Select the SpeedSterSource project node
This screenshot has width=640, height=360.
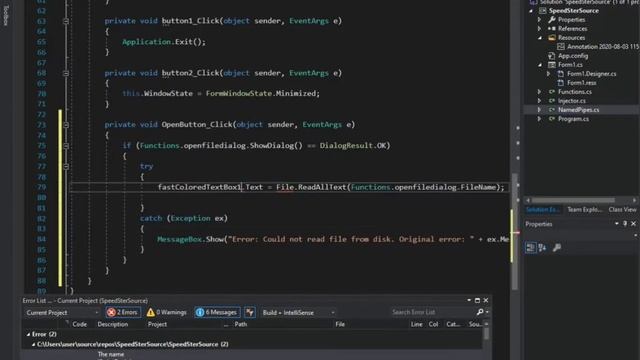click(x=573, y=11)
